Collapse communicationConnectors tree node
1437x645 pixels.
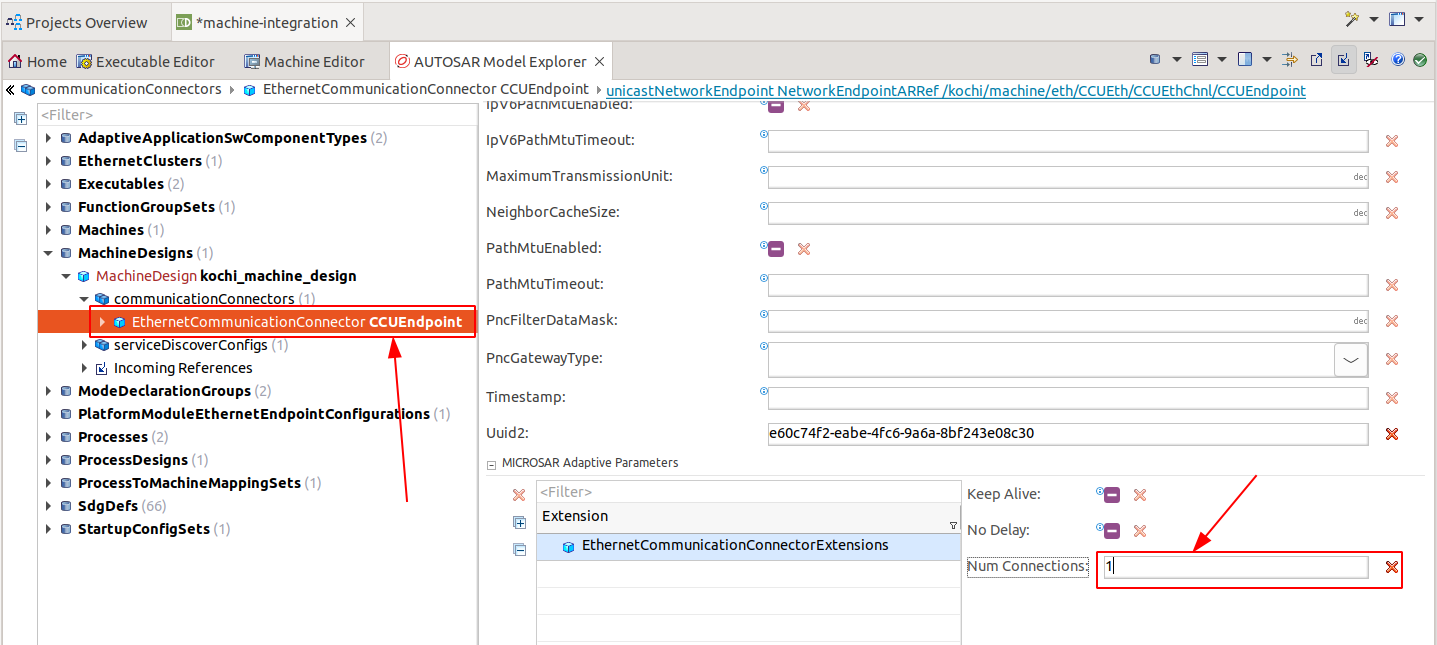(85, 299)
